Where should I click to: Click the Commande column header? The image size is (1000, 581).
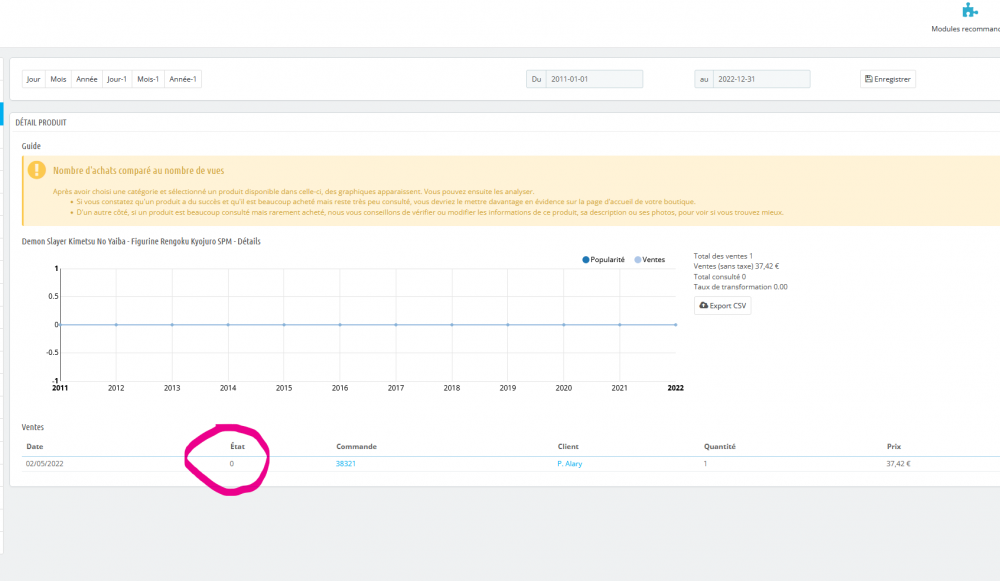(357, 446)
